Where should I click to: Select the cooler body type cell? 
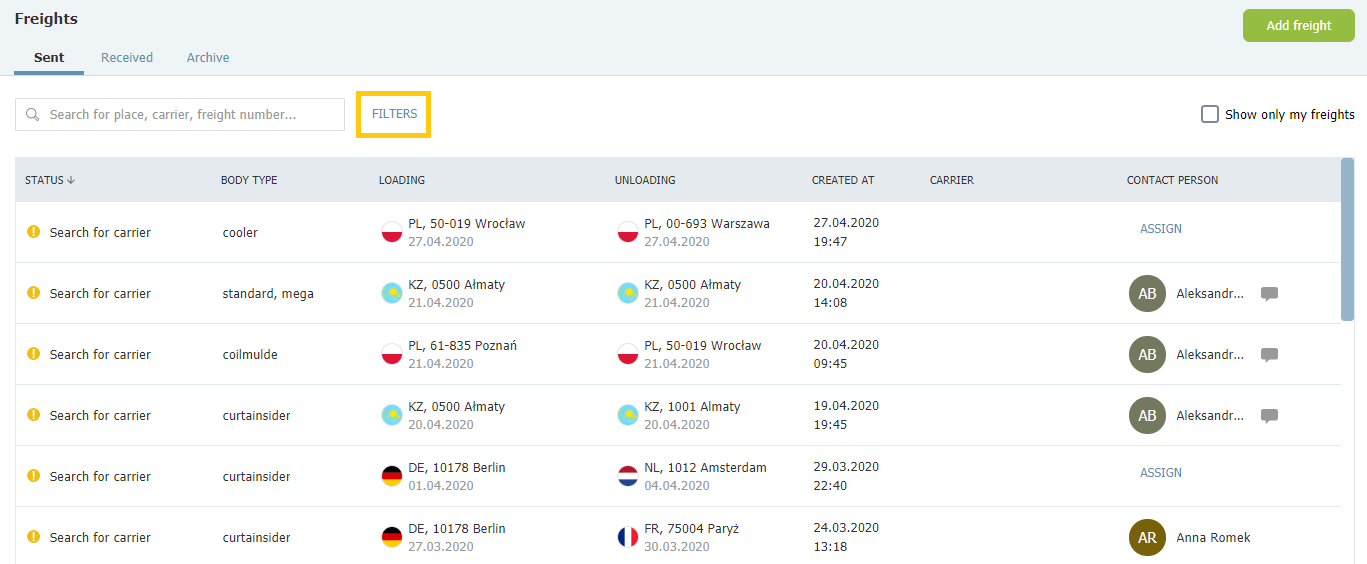240,233
